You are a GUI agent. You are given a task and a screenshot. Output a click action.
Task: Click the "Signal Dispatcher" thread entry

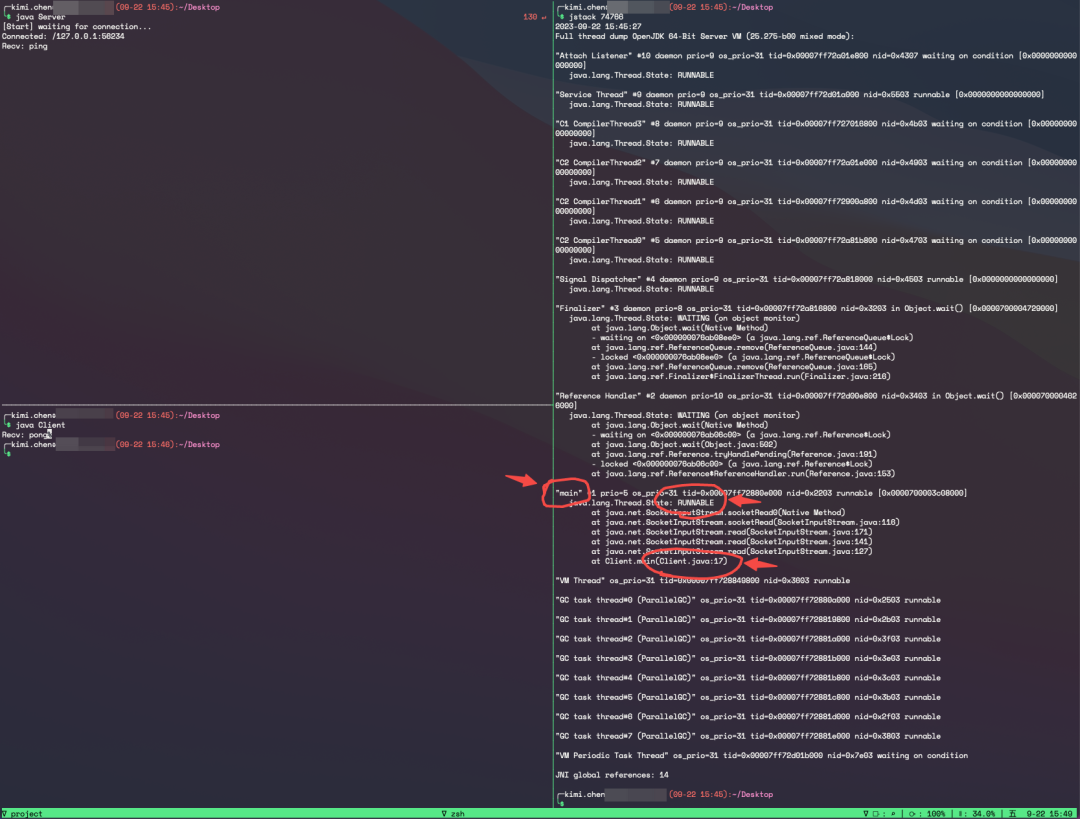[x=806, y=279]
